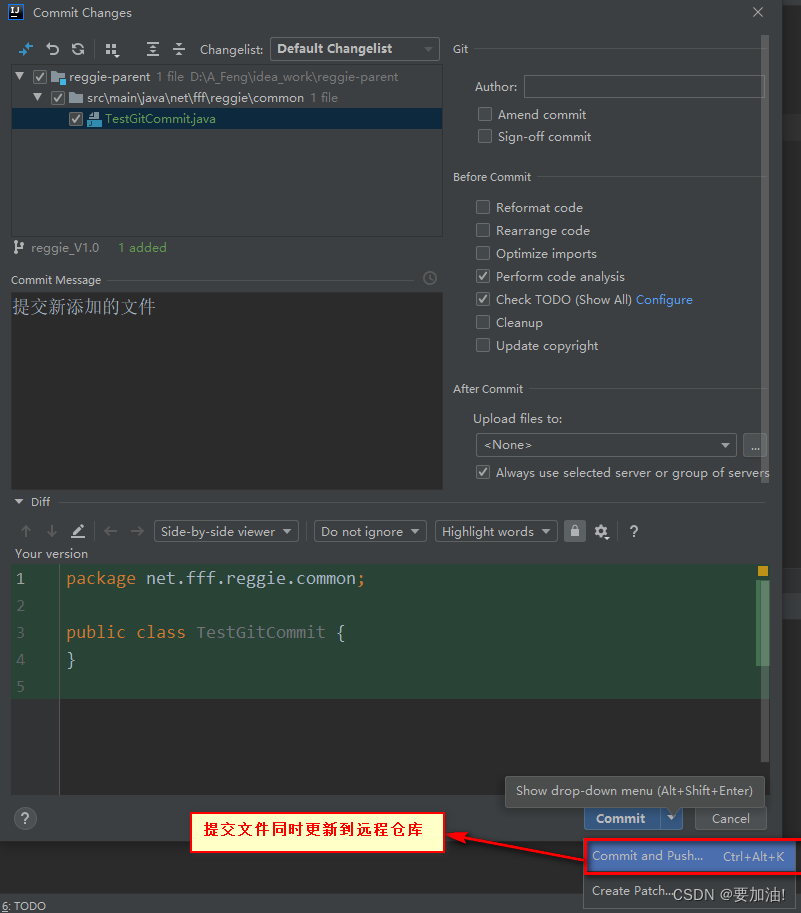This screenshot has width=801, height=913.
Task: Click the Collapse All icon
Action: click(179, 49)
